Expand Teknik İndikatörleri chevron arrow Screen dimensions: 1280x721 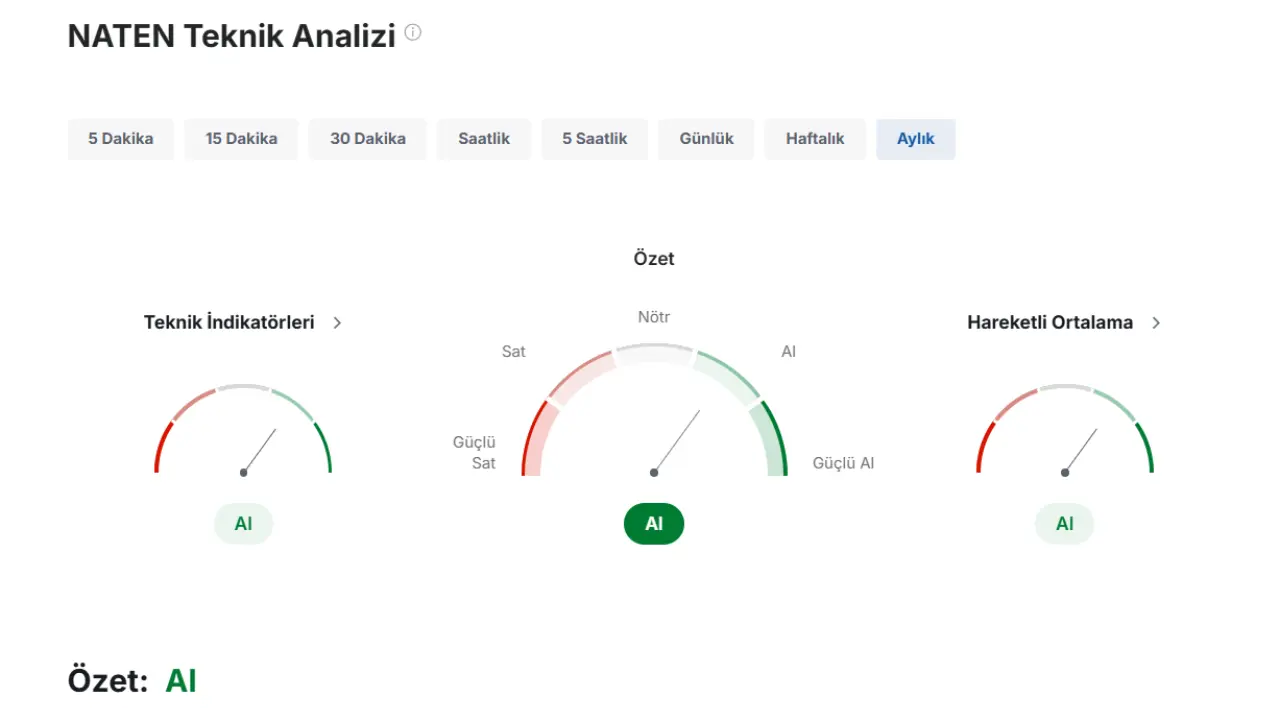tap(337, 323)
